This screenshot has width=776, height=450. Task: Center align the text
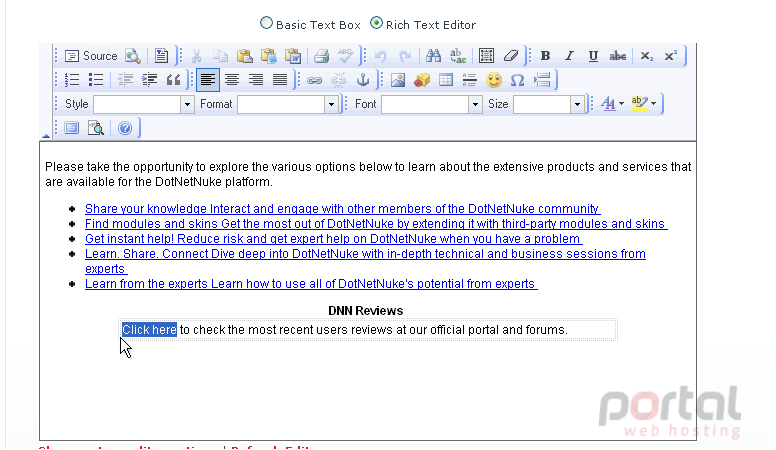pyautogui.click(x=232, y=80)
